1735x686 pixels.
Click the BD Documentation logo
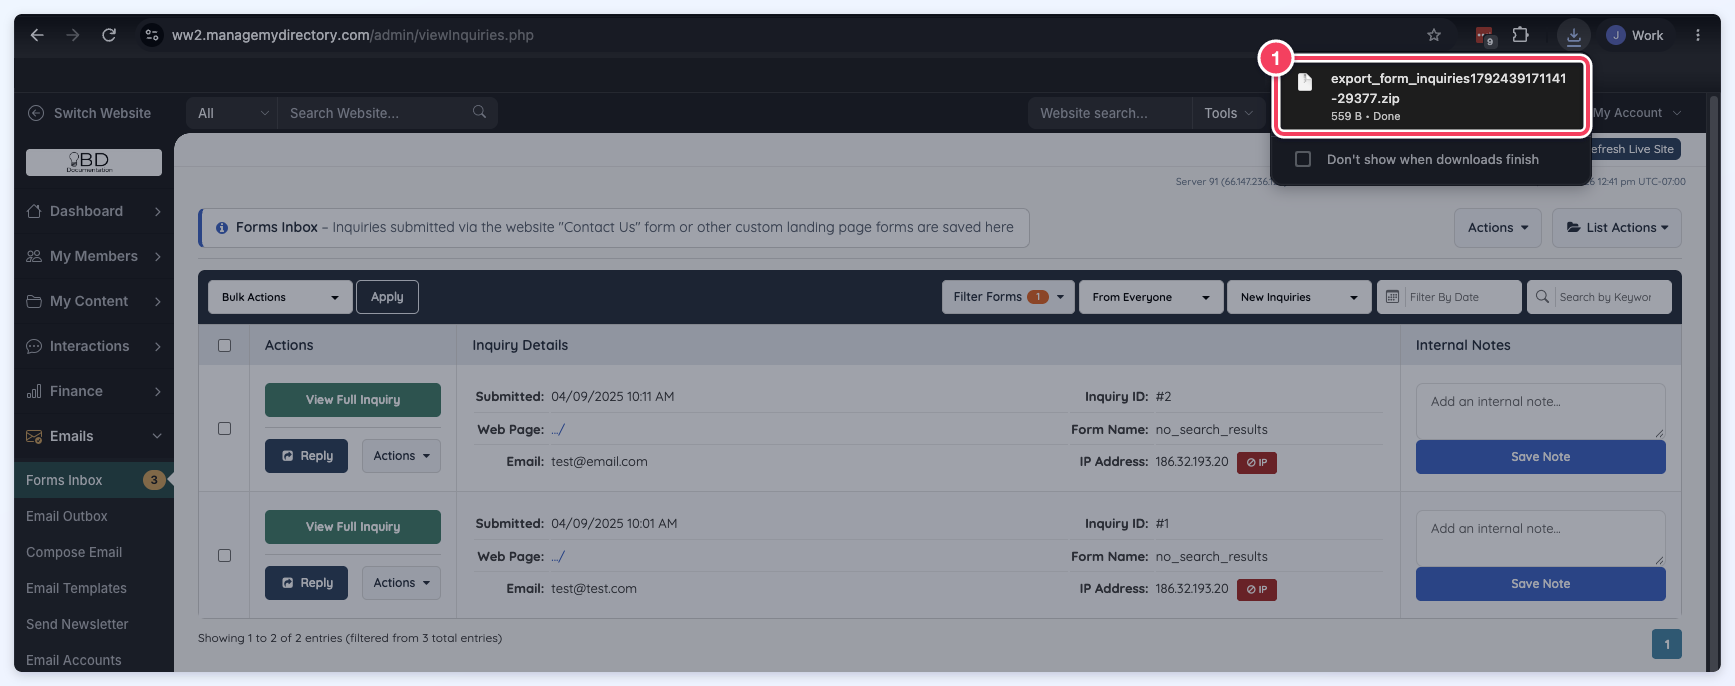pos(94,162)
